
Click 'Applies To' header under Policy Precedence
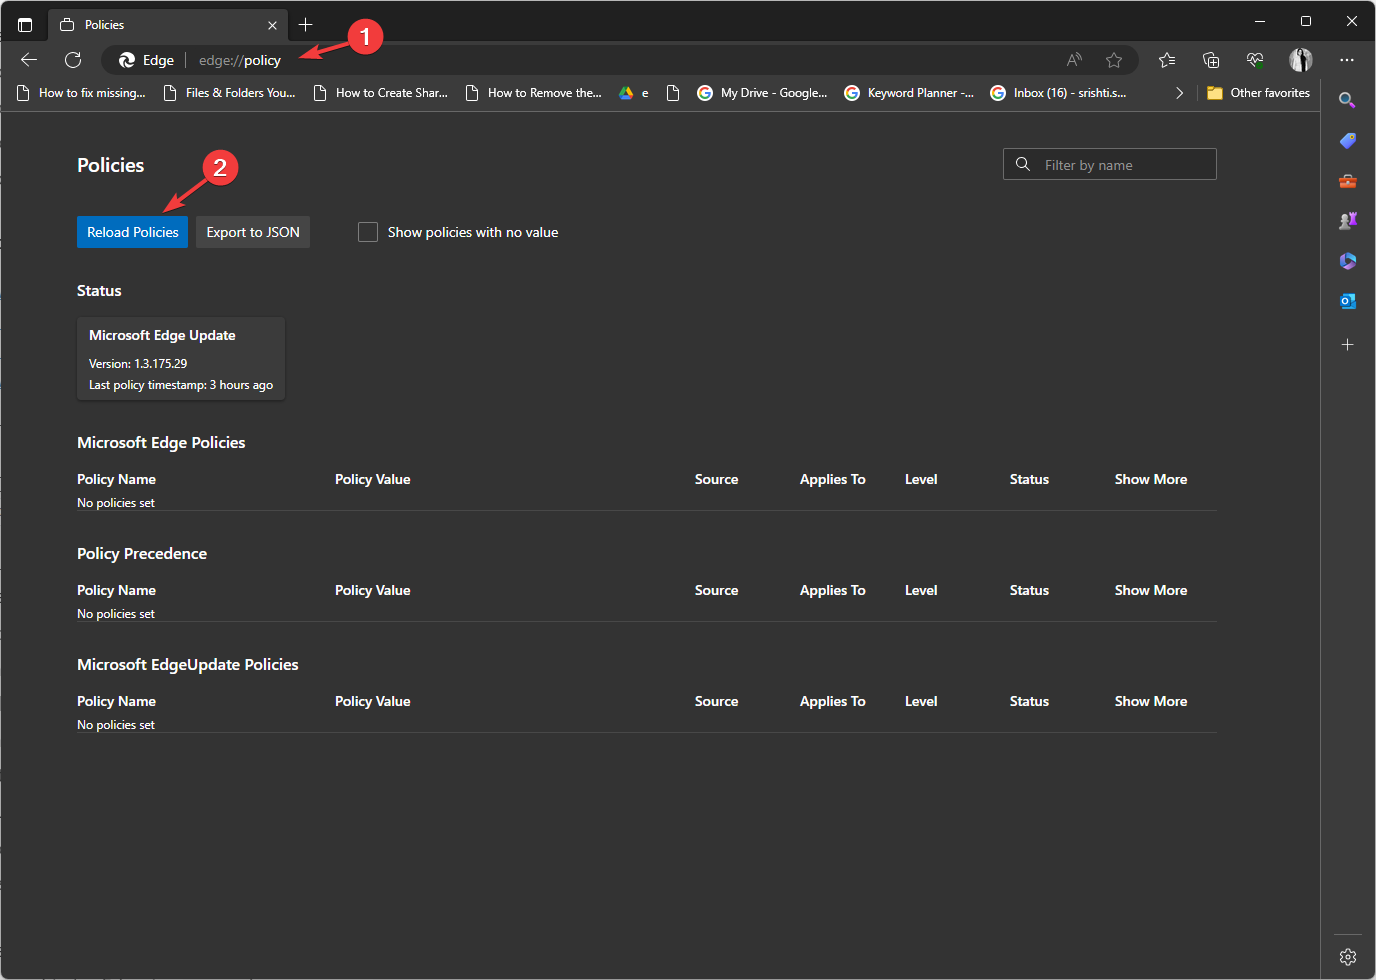tap(833, 591)
